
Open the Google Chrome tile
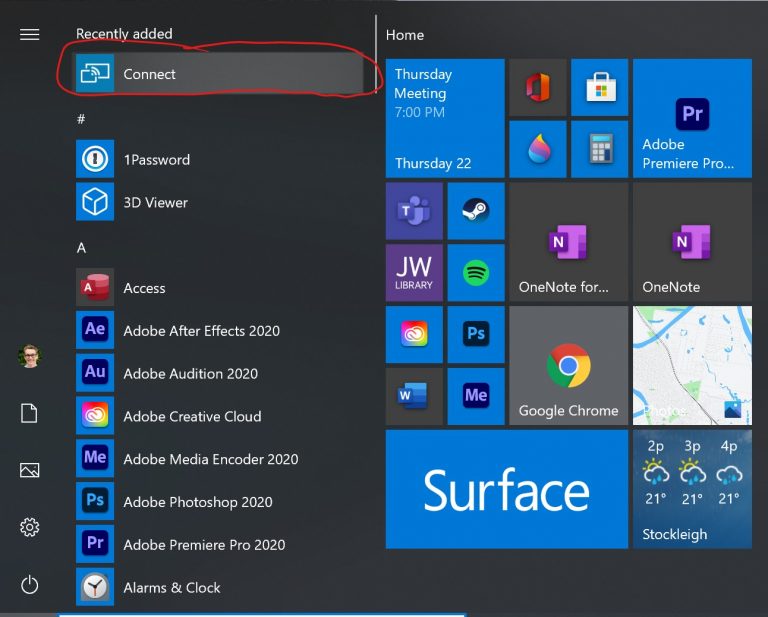pyautogui.click(x=569, y=365)
